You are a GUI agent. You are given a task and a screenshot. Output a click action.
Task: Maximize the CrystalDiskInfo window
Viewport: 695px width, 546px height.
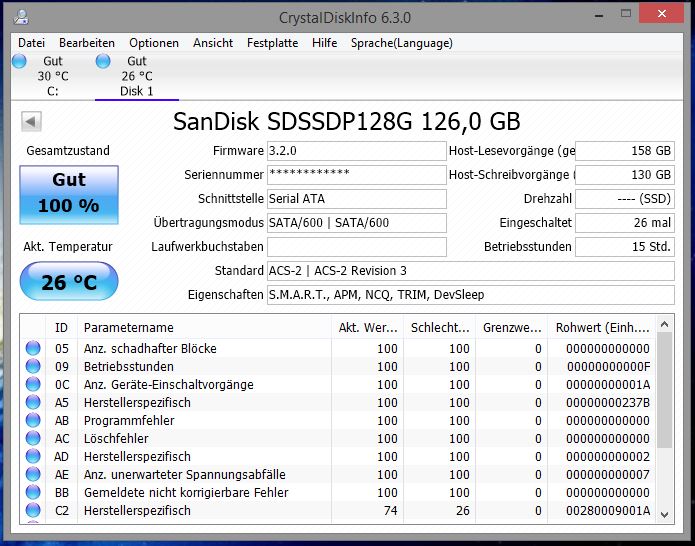click(625, 14)
